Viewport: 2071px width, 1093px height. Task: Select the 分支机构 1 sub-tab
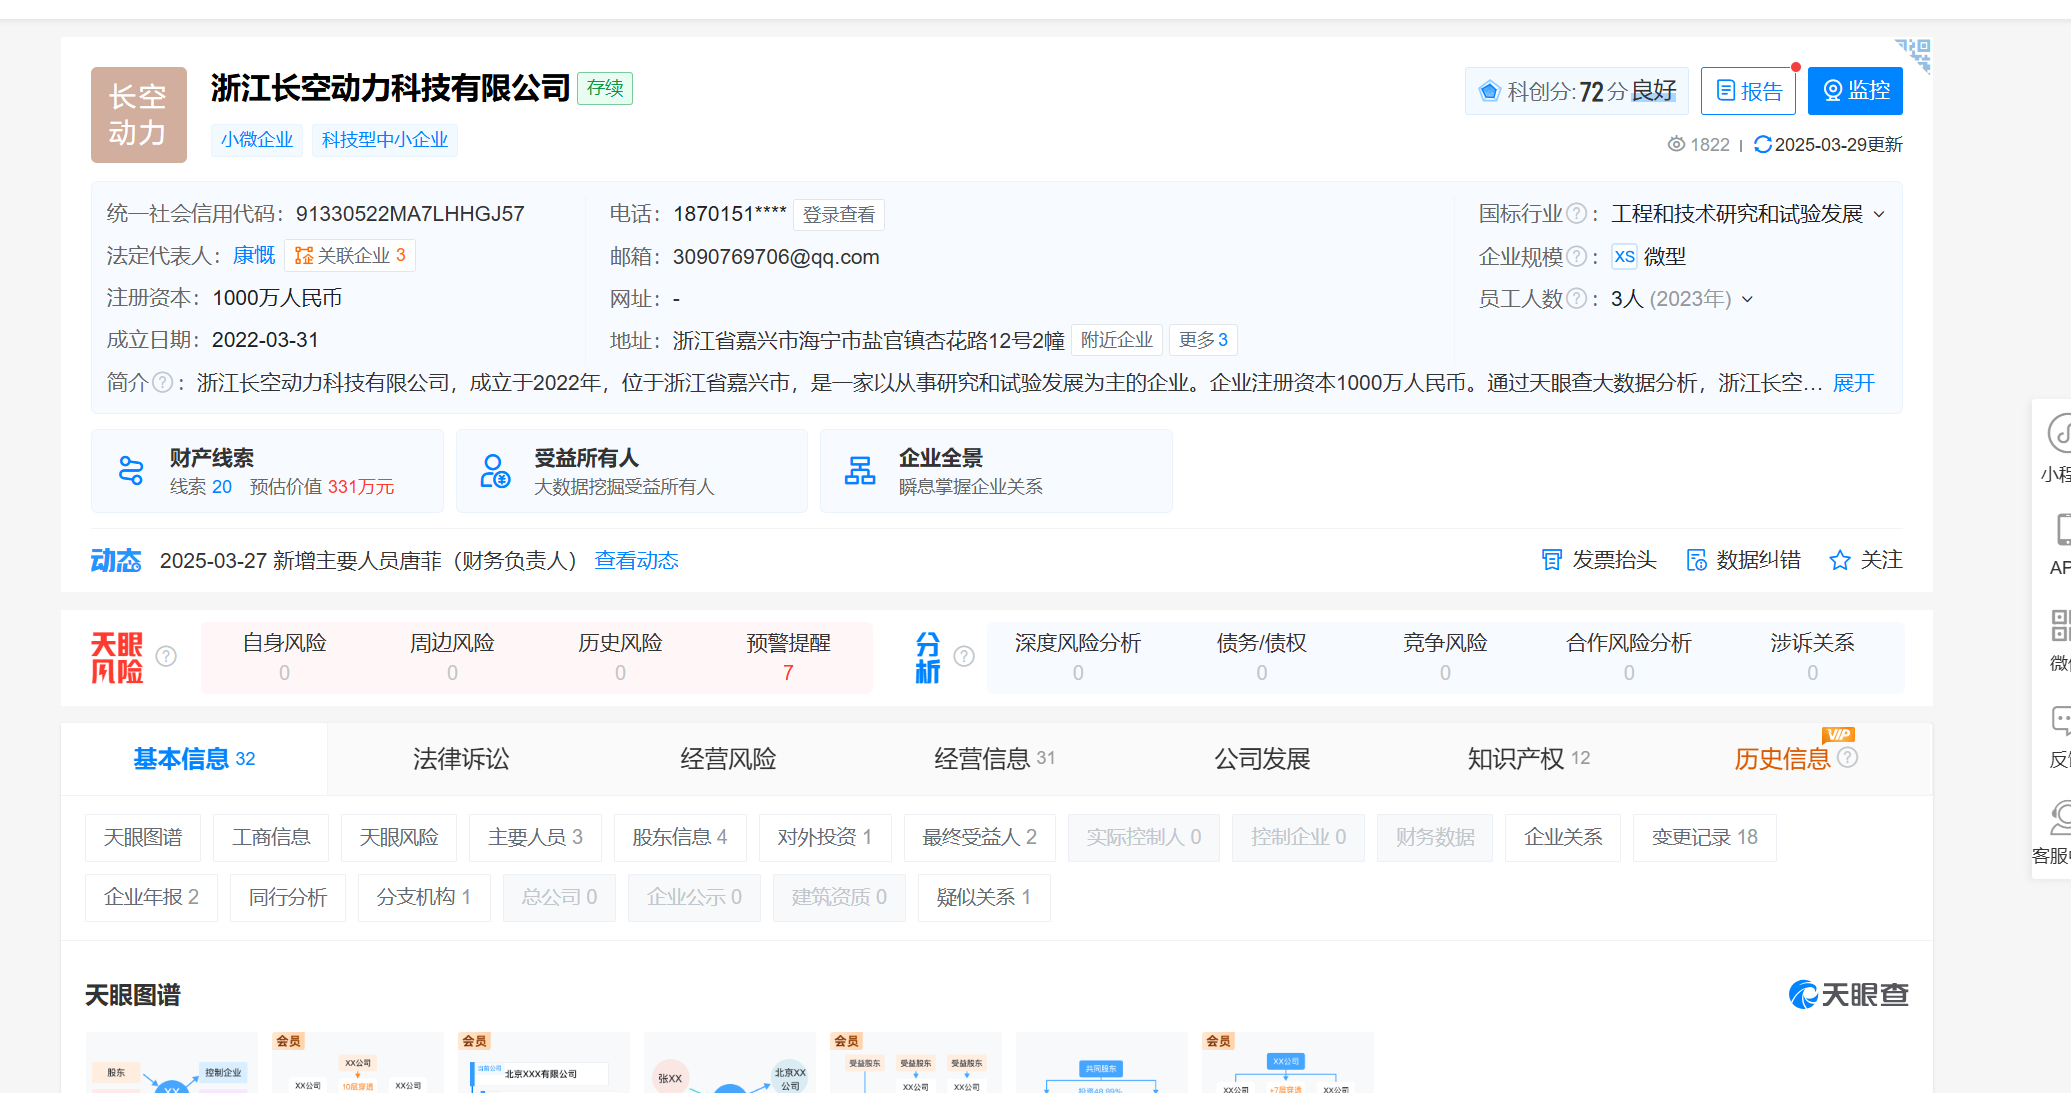click(x=424, y=898)
